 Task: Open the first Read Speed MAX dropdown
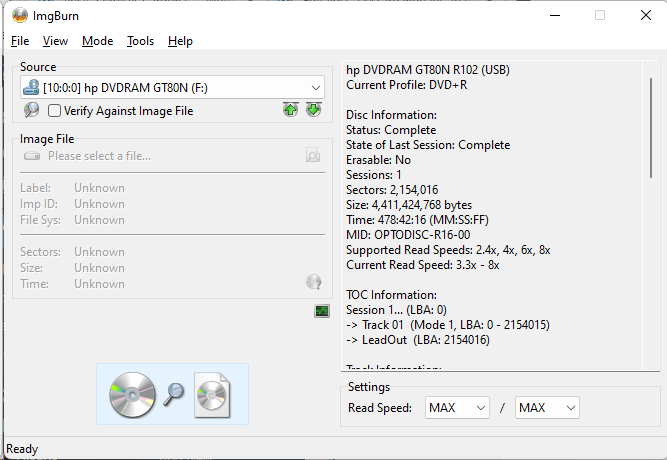[456, 407]
